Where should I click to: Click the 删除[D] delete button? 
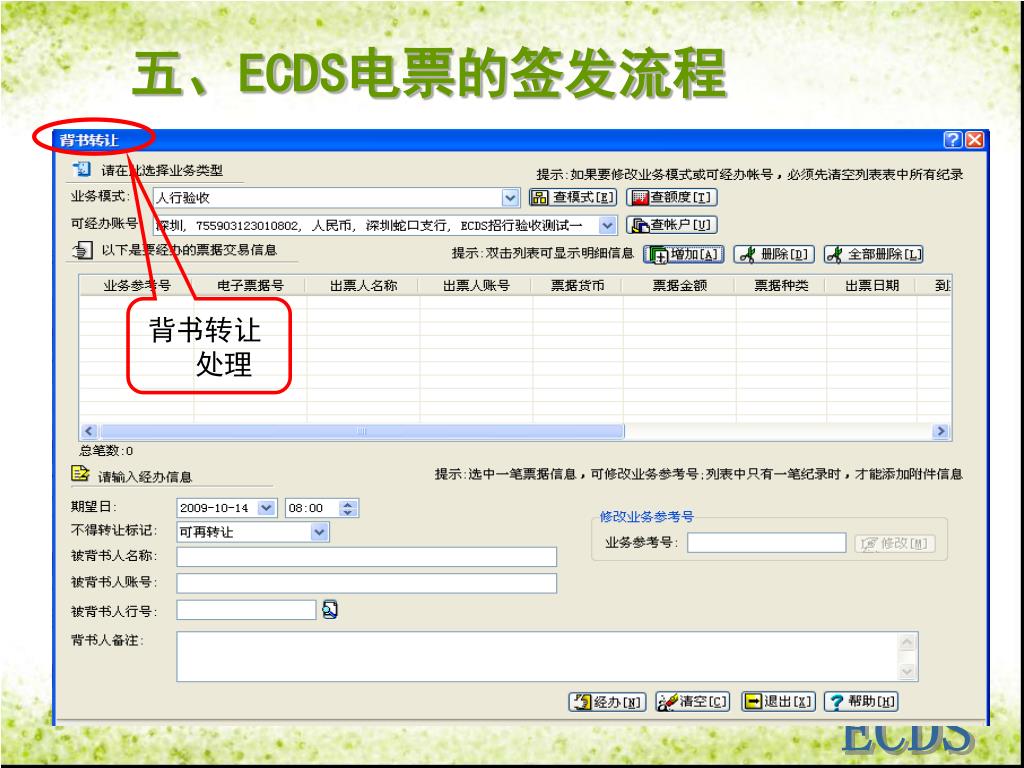(775, 255)
